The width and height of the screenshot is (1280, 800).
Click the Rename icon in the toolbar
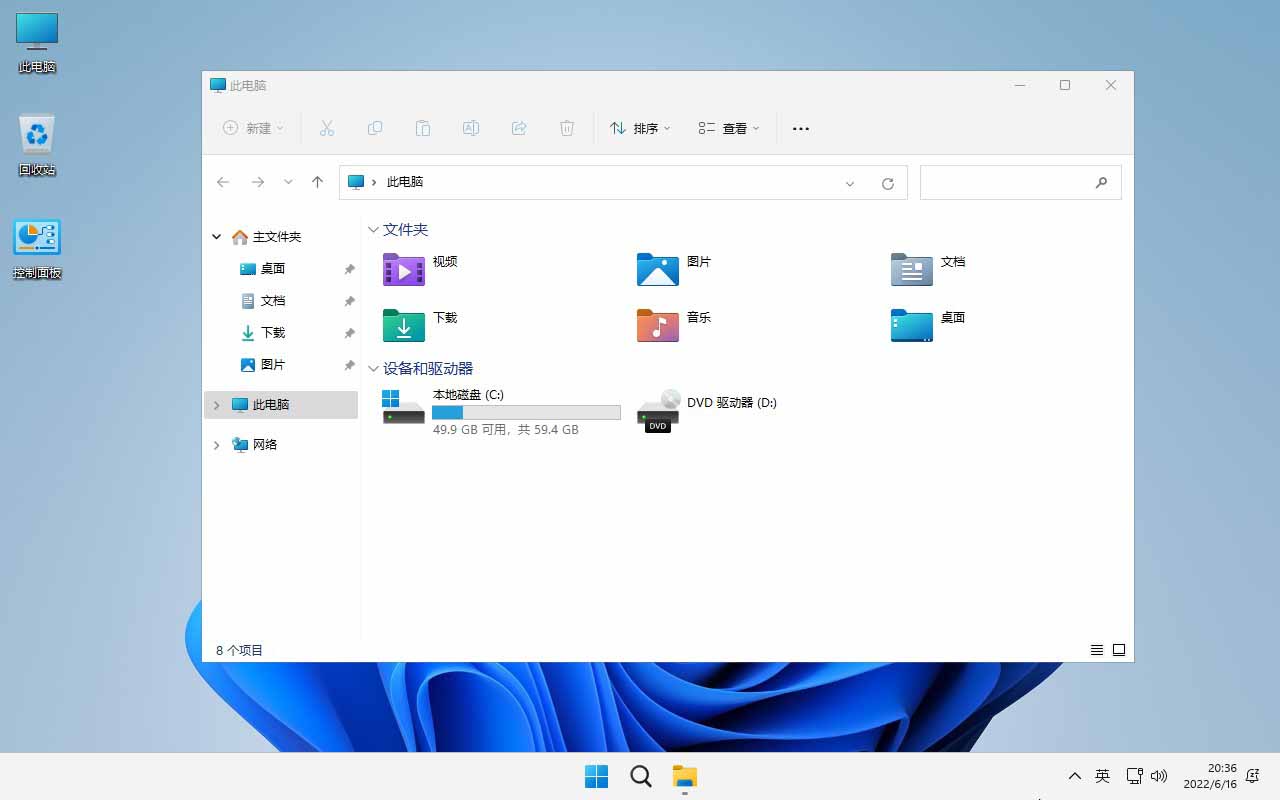coord(471,128)
